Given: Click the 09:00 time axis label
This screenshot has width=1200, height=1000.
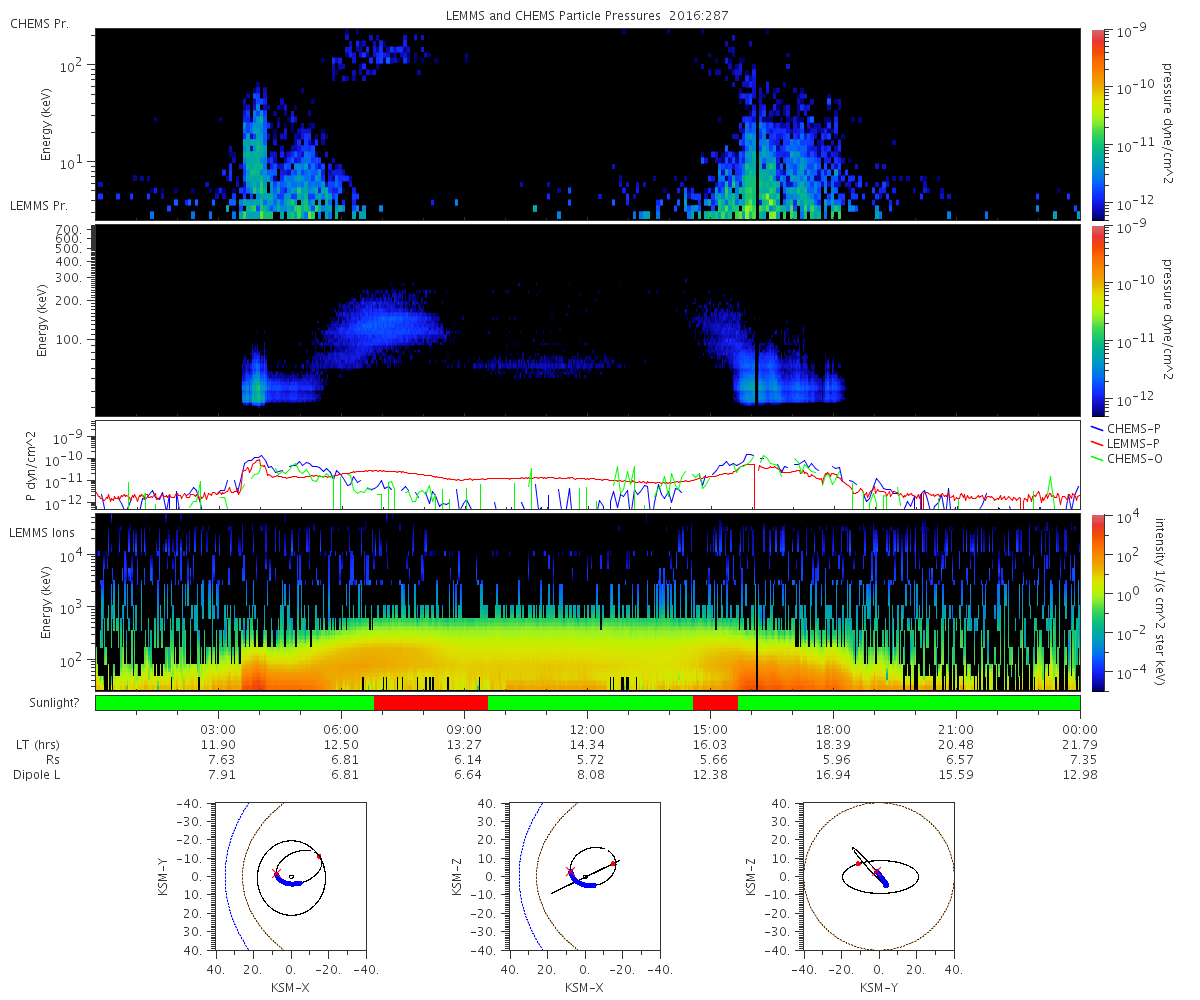Looking at the screenshot, I should 464,729.
